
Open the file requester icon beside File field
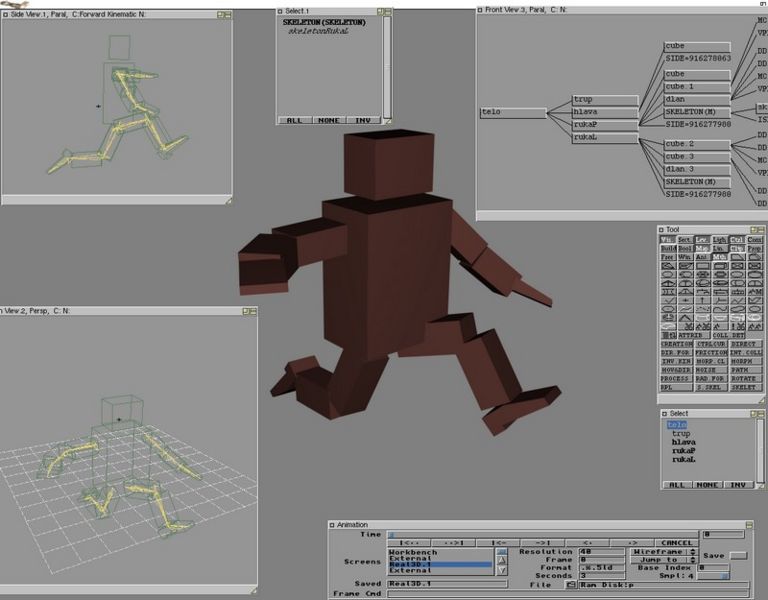pyautogui.click(x=571, y=585)
